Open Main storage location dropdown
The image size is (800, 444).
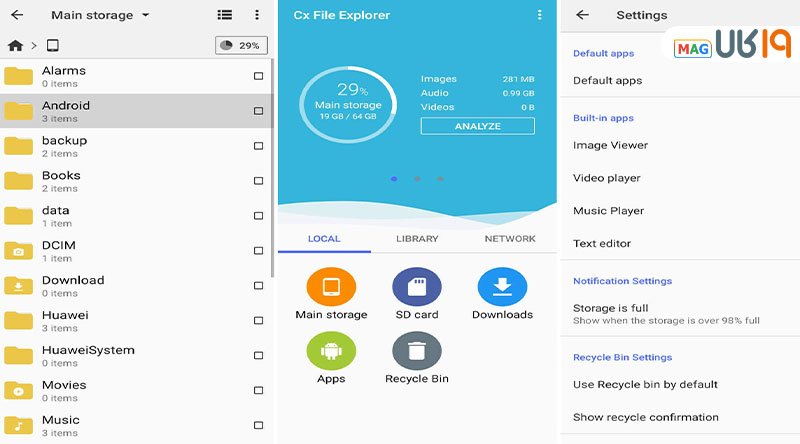tap(101, 15)
